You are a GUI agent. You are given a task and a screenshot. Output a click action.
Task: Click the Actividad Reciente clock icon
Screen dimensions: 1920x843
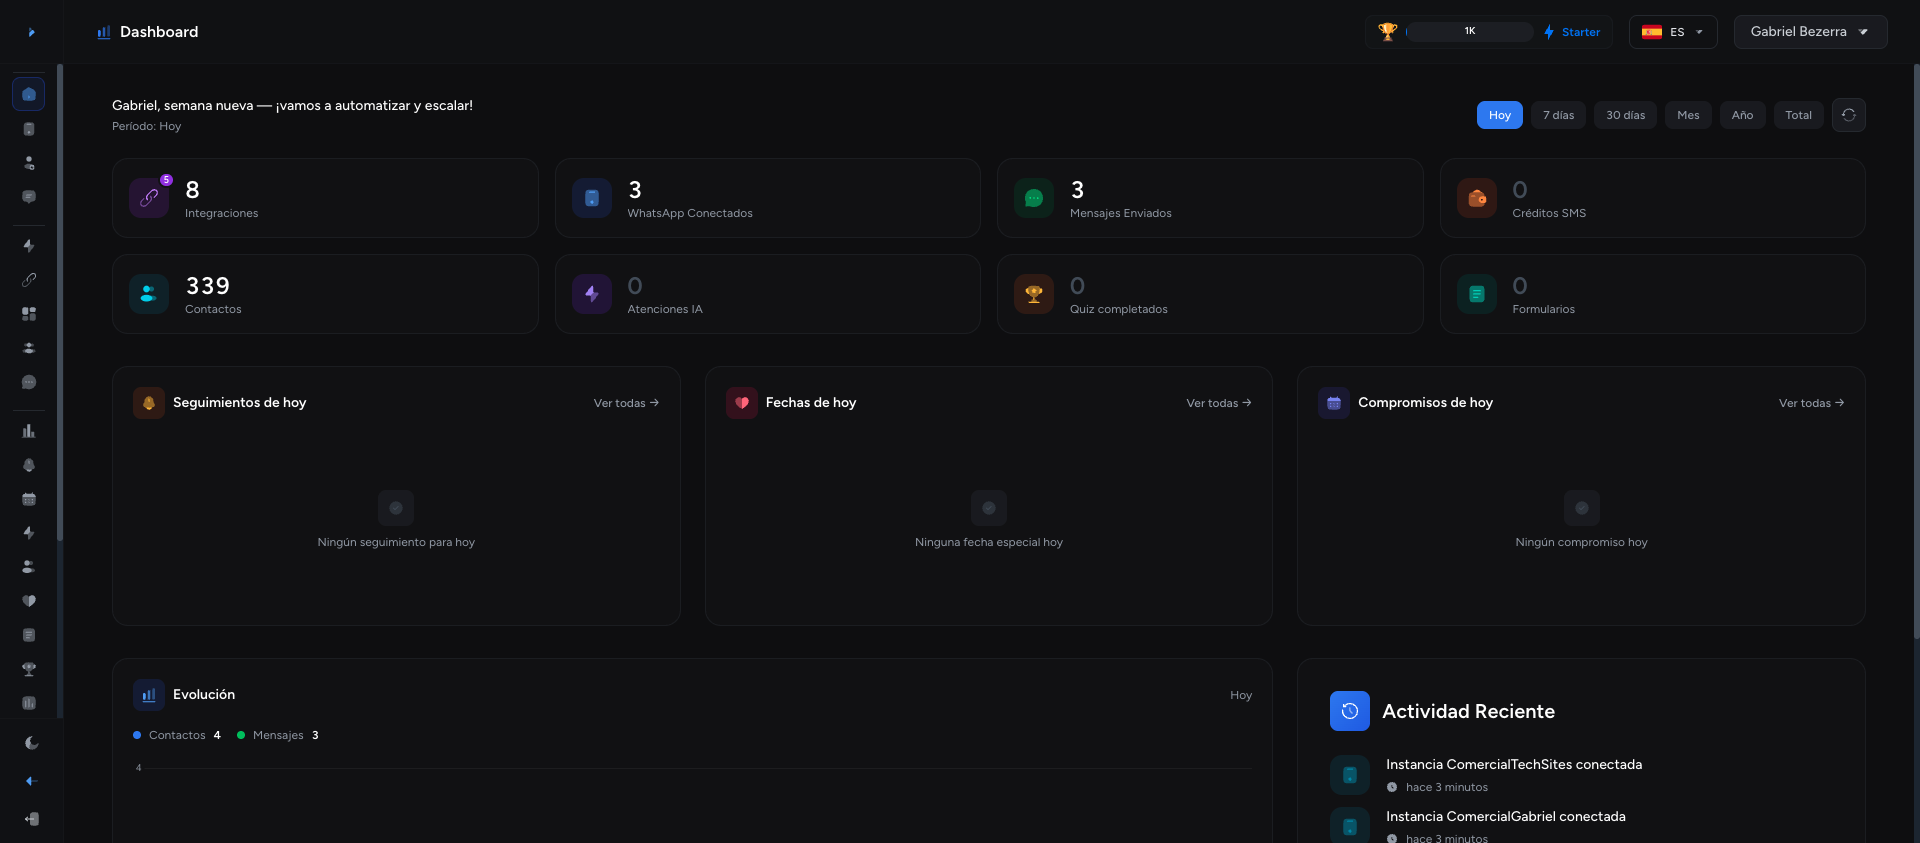(1349, 711)
